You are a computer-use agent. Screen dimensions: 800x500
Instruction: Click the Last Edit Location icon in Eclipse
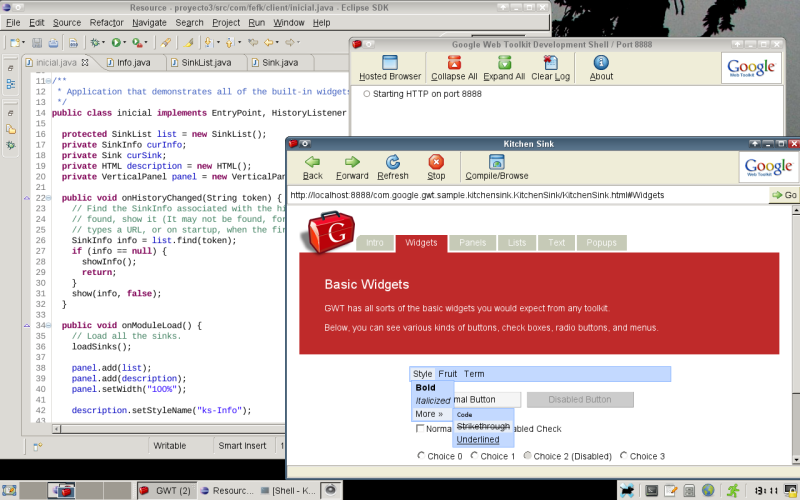253,42
